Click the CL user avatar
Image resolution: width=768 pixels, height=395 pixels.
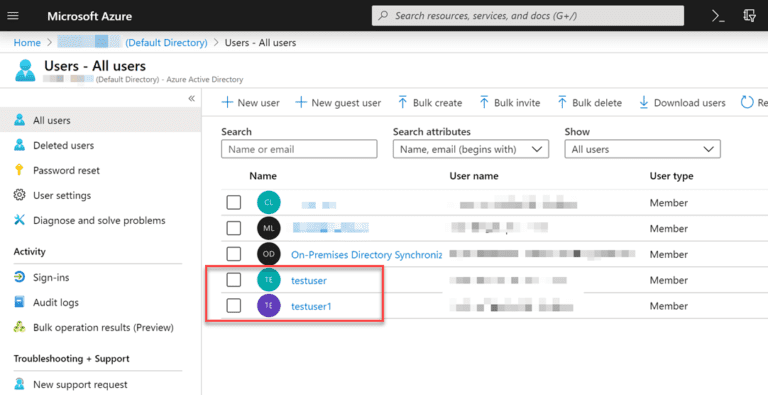coord(268,202)
